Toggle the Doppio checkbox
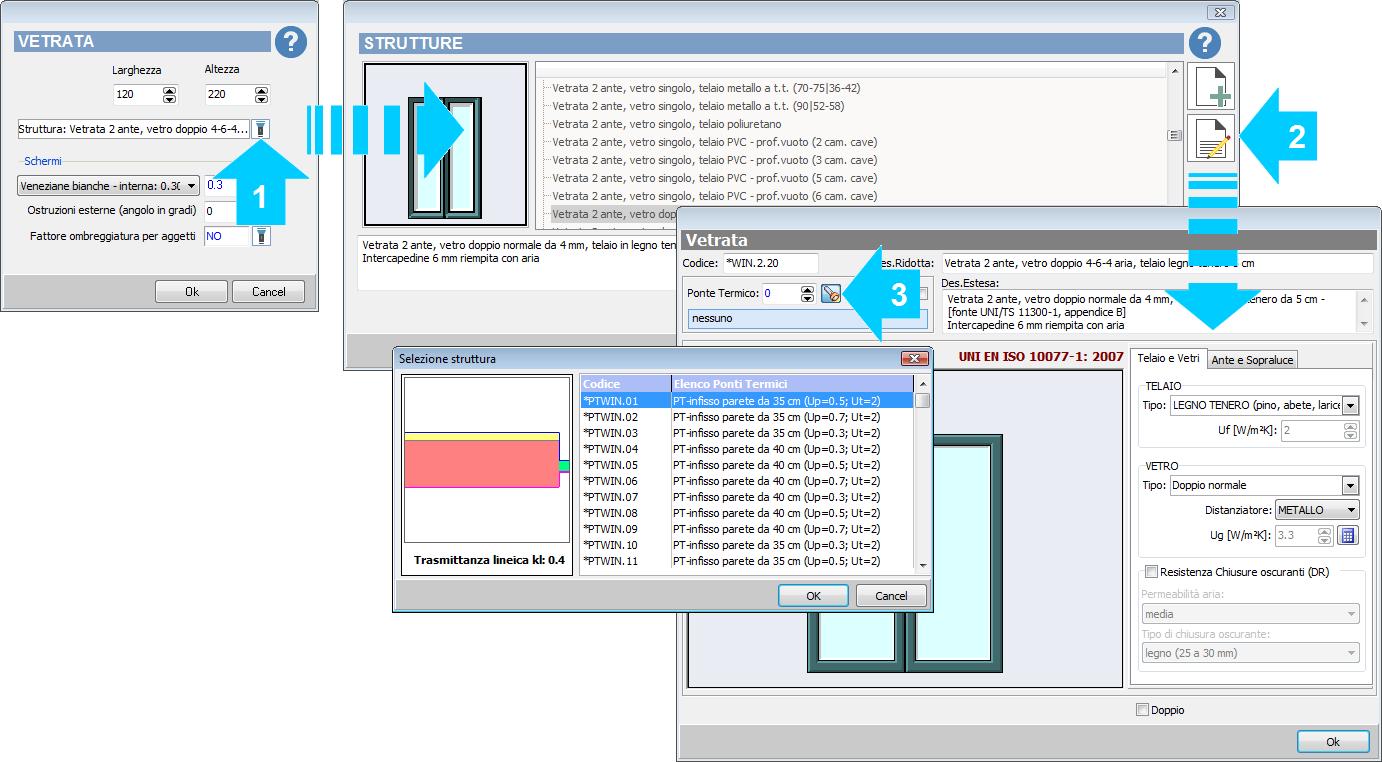The height and width of the screenshot is (762, 1382). click(x=1142, y=710)
